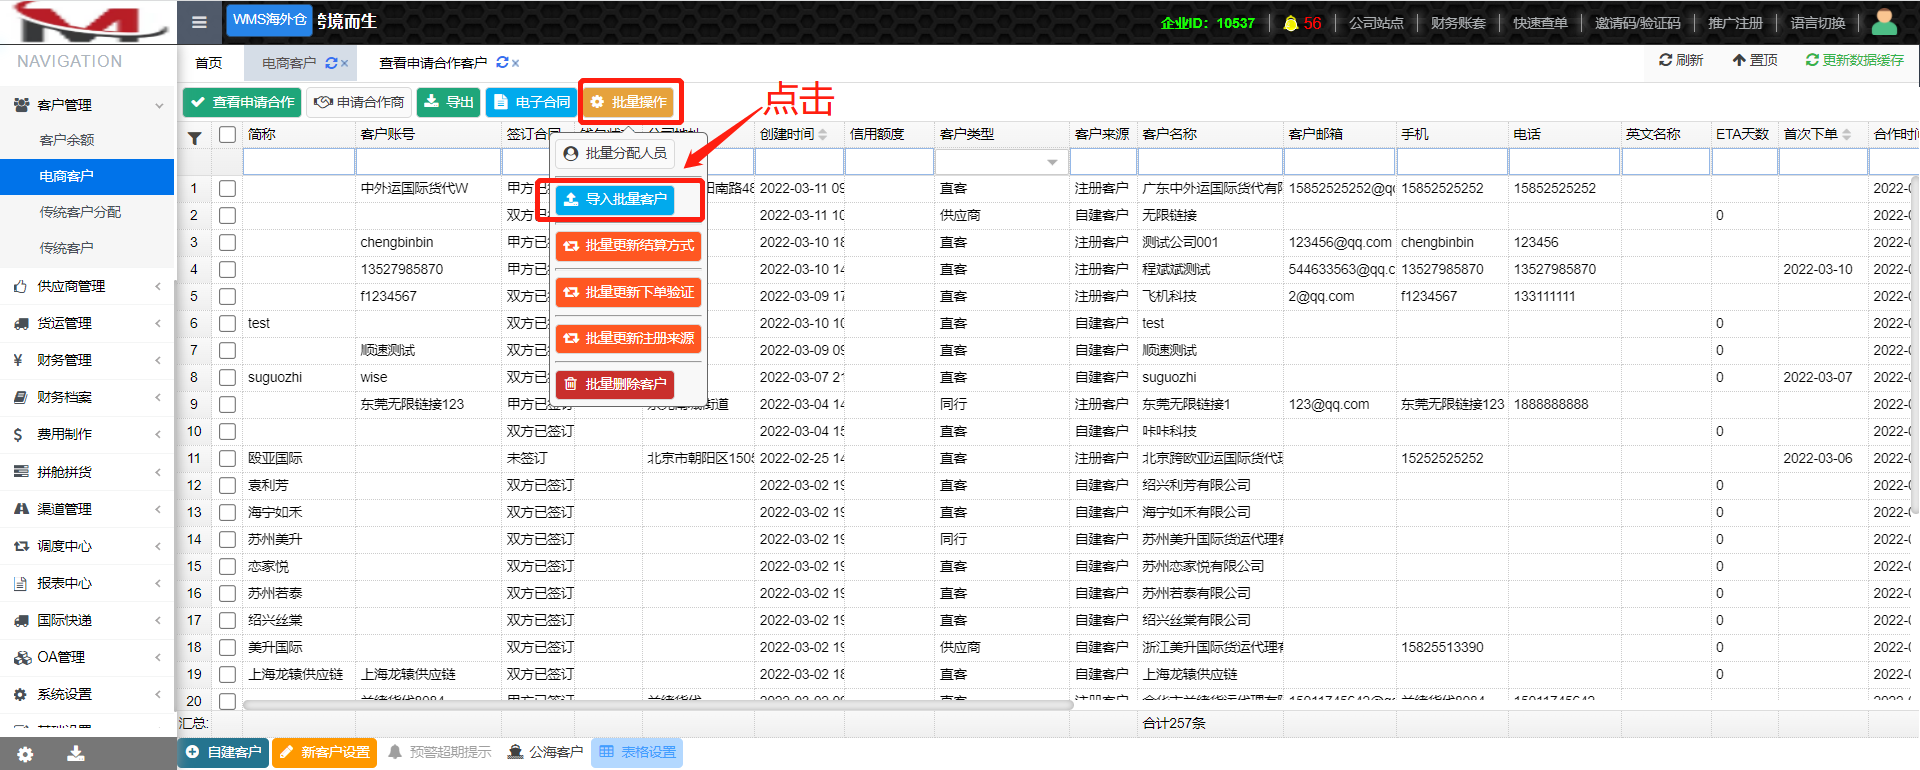Open the 客户类型 filter dropdown

1052,162
